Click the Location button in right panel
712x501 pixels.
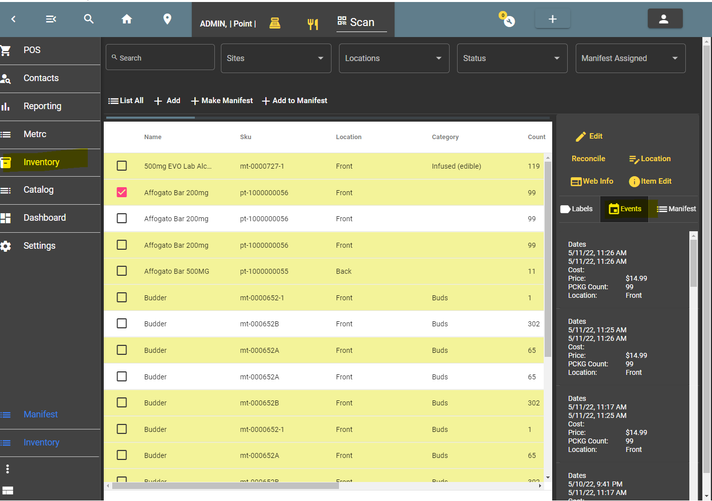[x=650, y=159]
